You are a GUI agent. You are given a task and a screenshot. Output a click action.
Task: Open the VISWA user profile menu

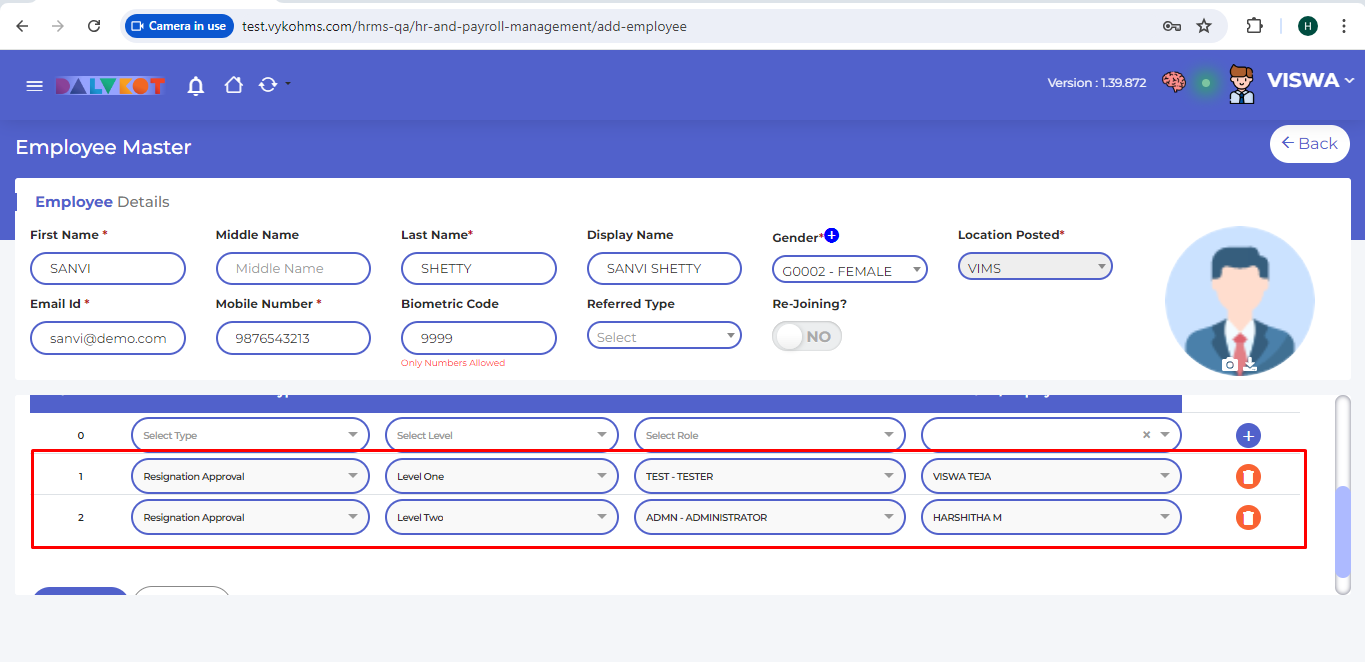1309,81
